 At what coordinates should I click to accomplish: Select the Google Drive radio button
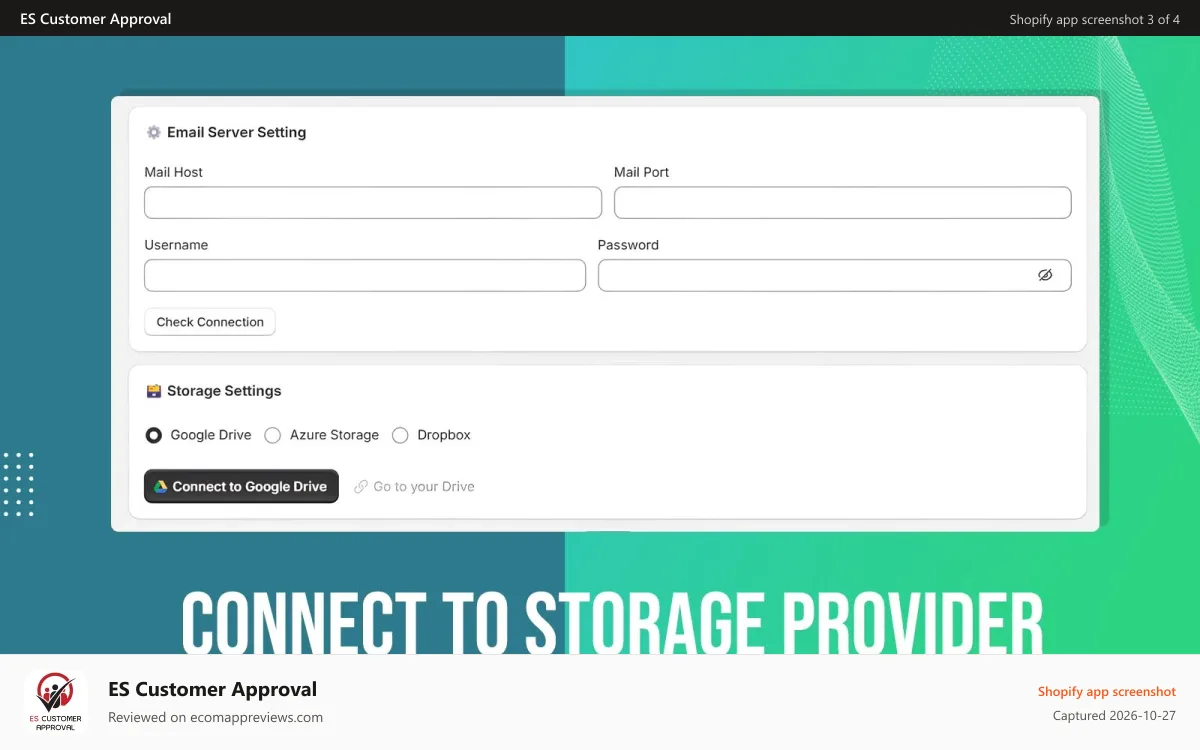tap(154, 435)
